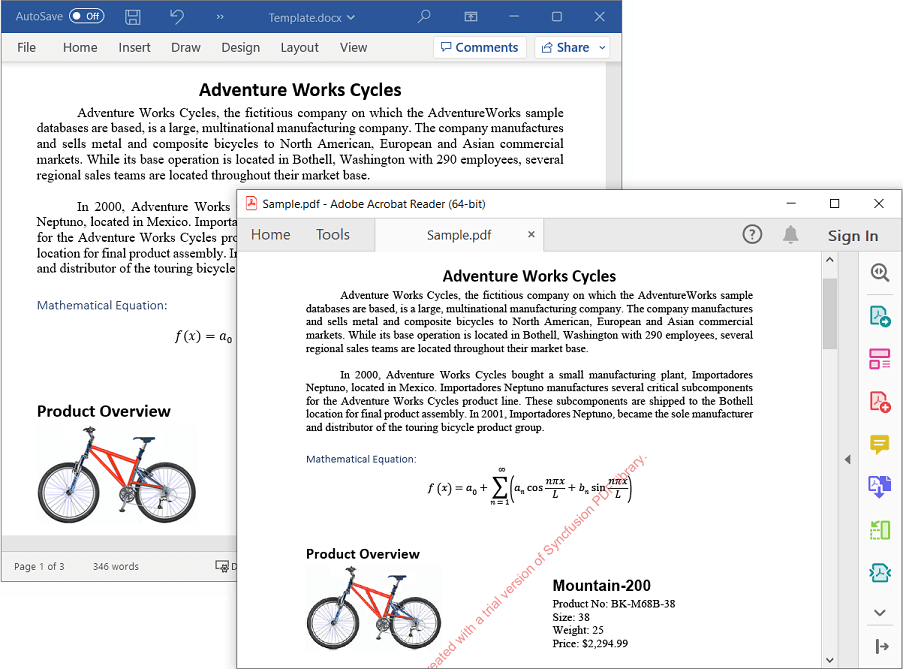Click 'Product Overview' heading in Word document

tap(104, 411)
